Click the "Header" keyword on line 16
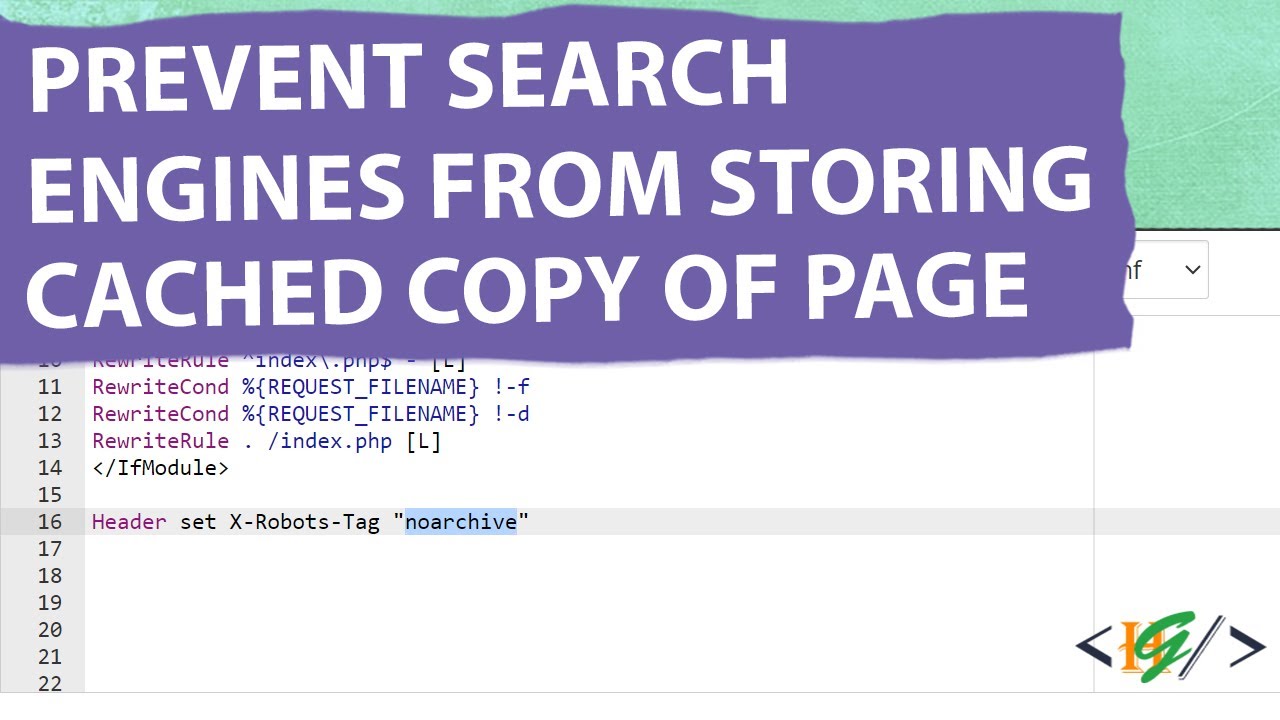This screenshot has width=1280, height=720. coord(129,522)
